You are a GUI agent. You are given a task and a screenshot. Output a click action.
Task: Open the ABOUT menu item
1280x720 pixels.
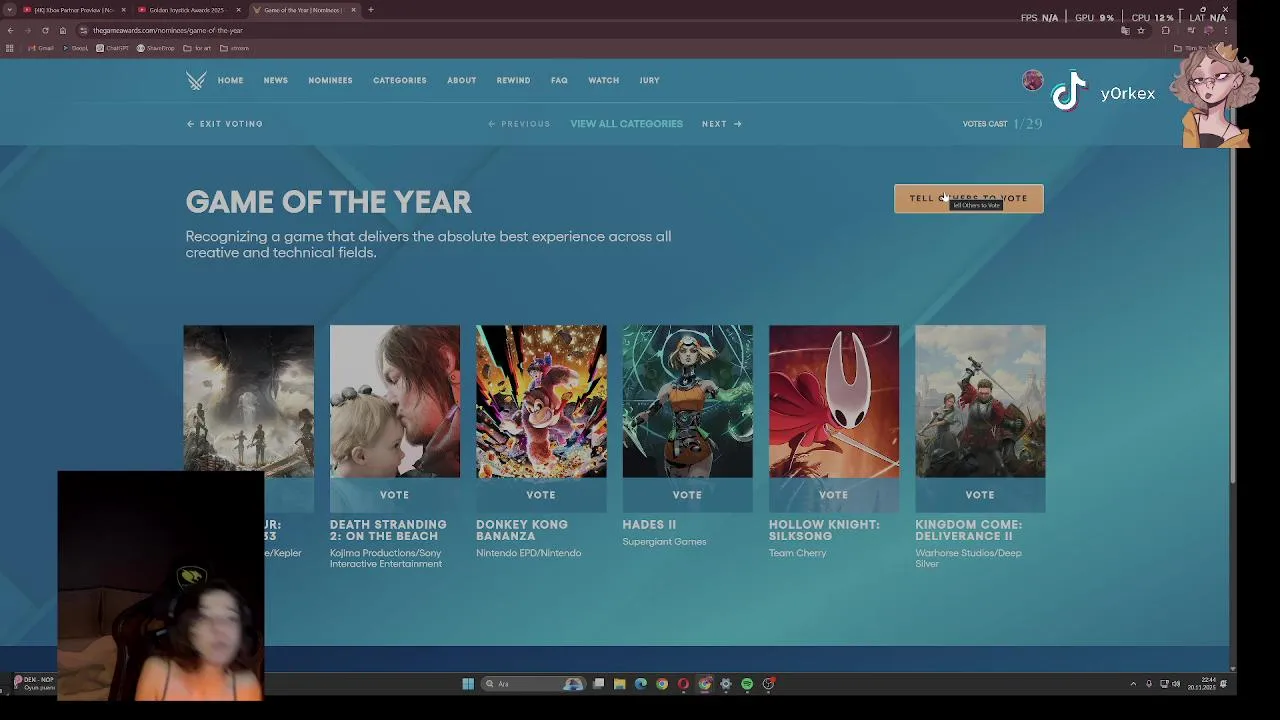[461, 80]
